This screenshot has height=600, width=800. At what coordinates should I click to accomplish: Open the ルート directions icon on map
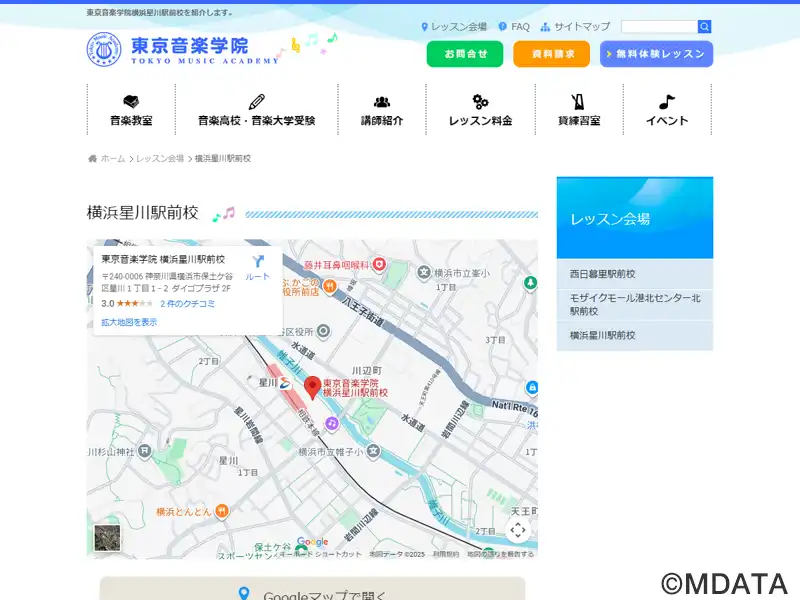257,267
